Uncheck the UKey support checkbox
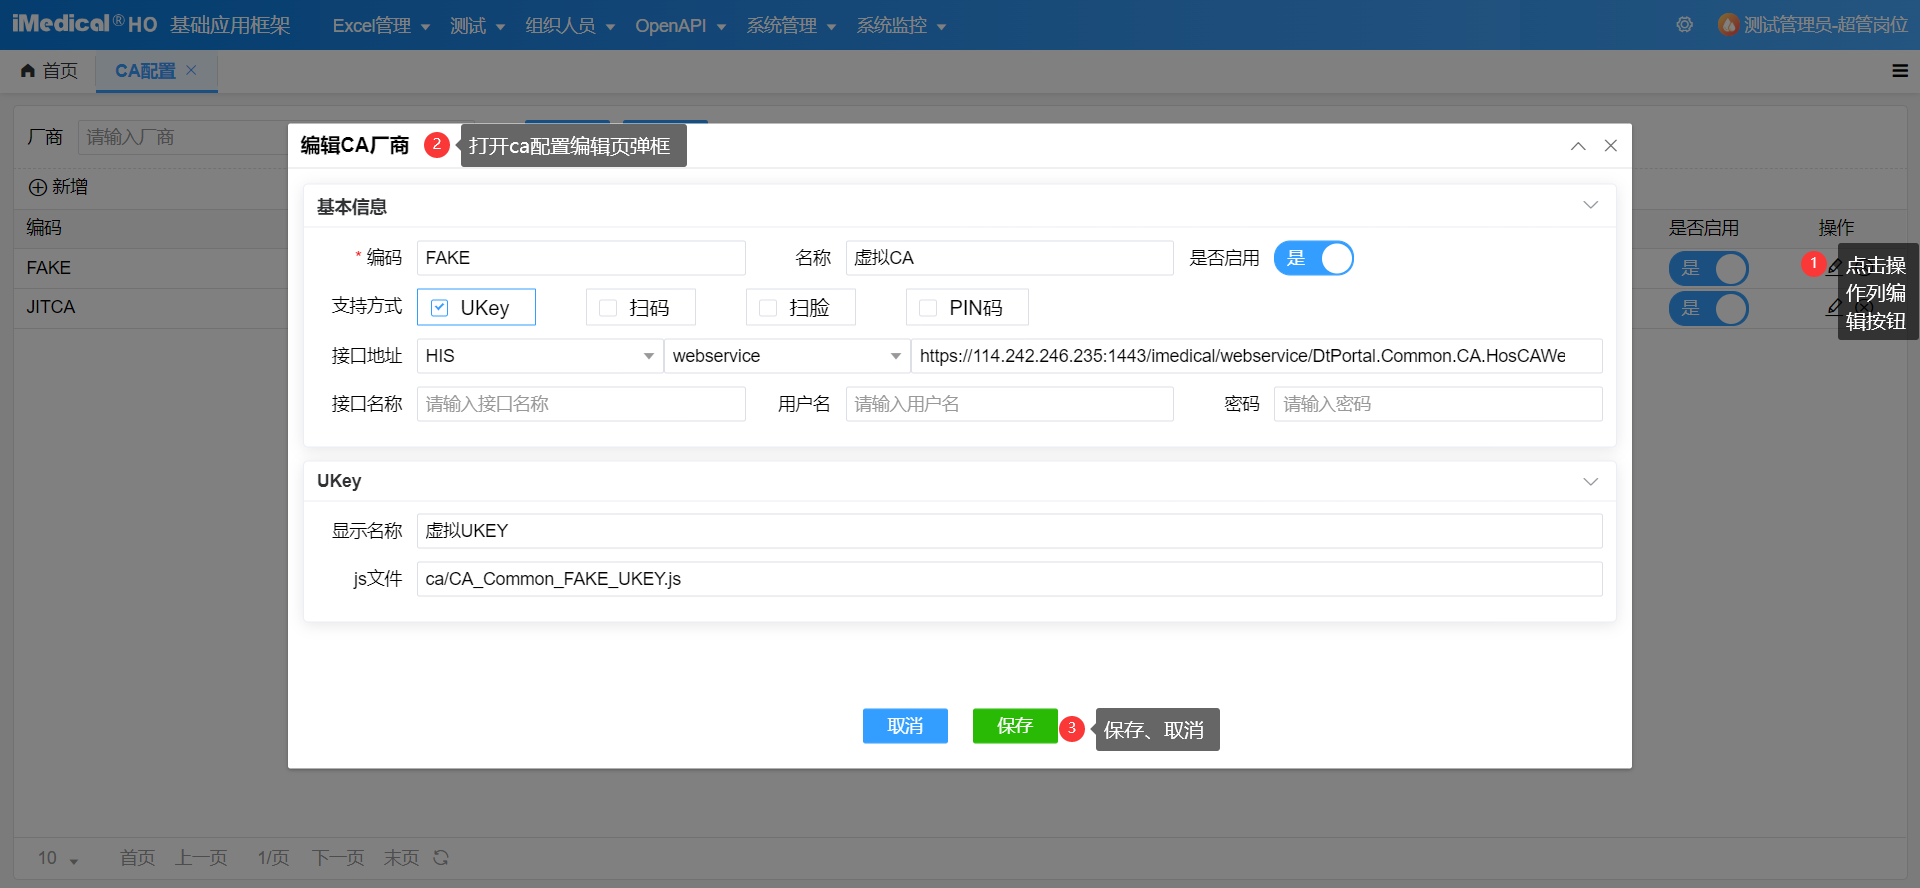1920x888 pixels. click(x=439, y=308)
